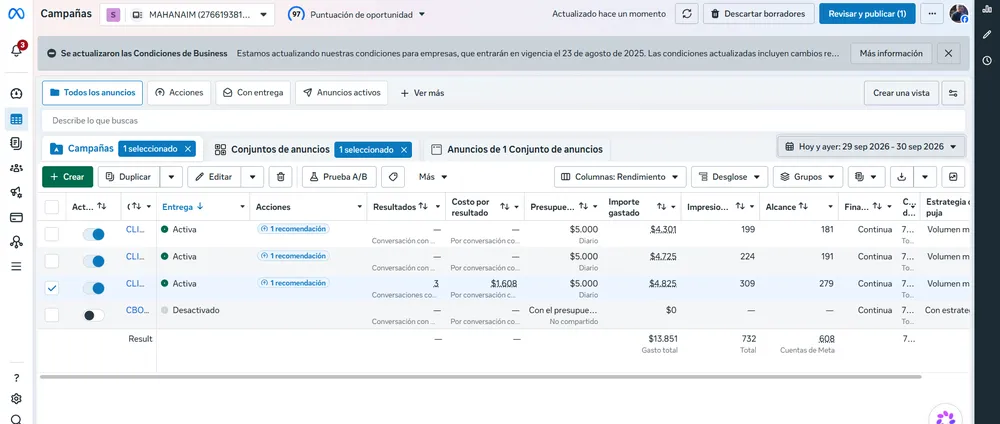1000x424 pixels.
Task: Select the Todos los anuncios view
Action: (92, 92)
